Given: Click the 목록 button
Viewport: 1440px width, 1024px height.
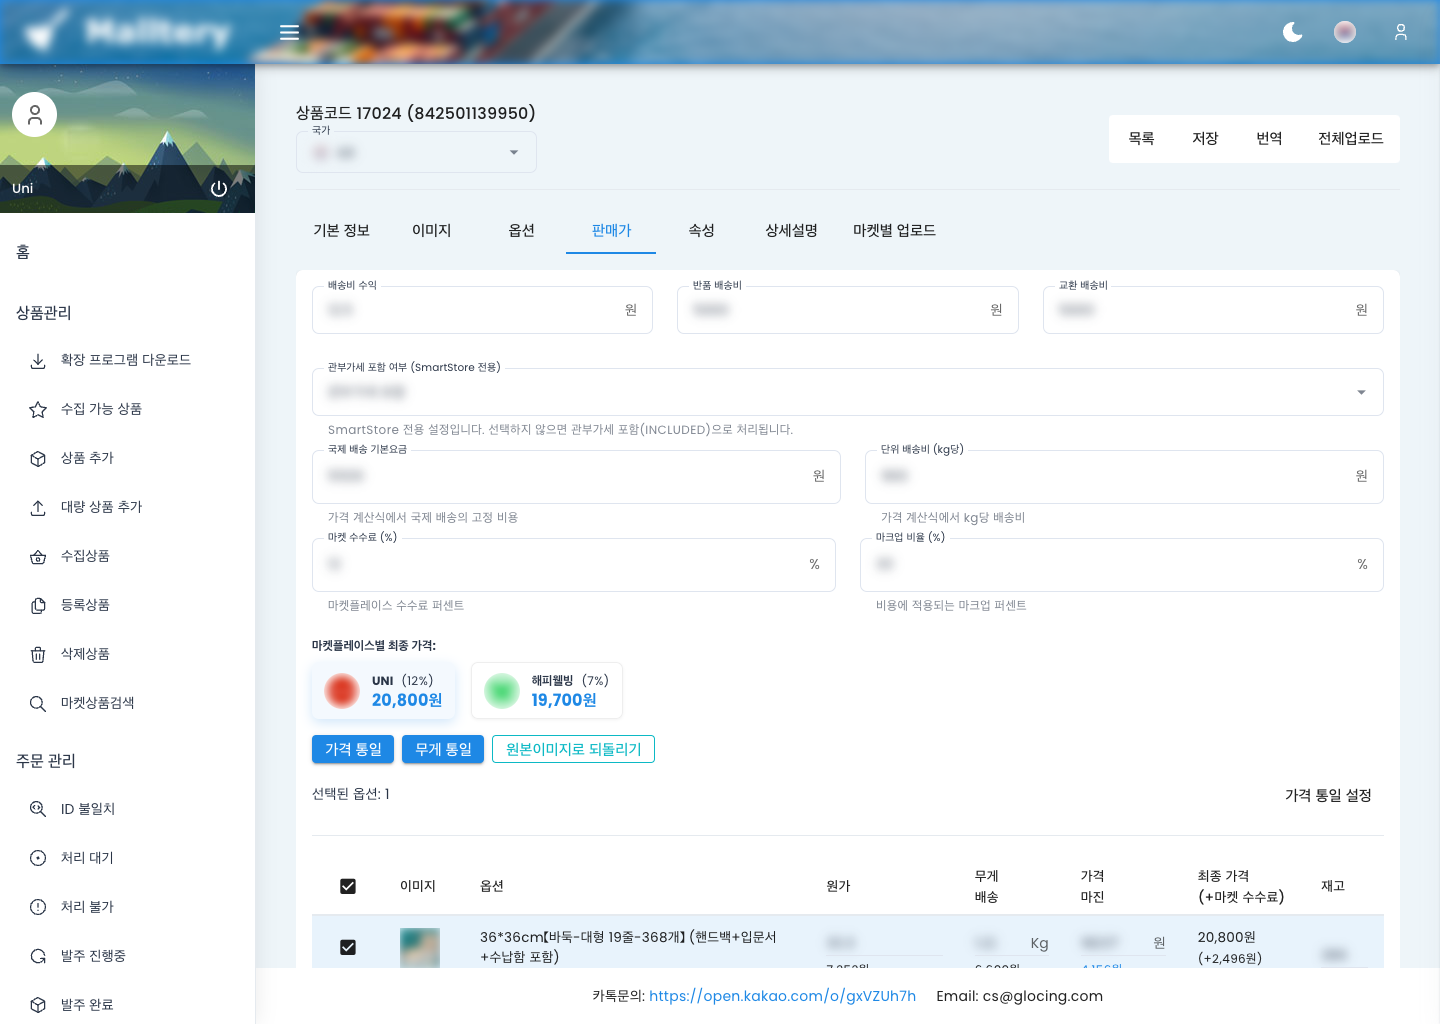Looking at the screenshot, I should coord(1141,139).
